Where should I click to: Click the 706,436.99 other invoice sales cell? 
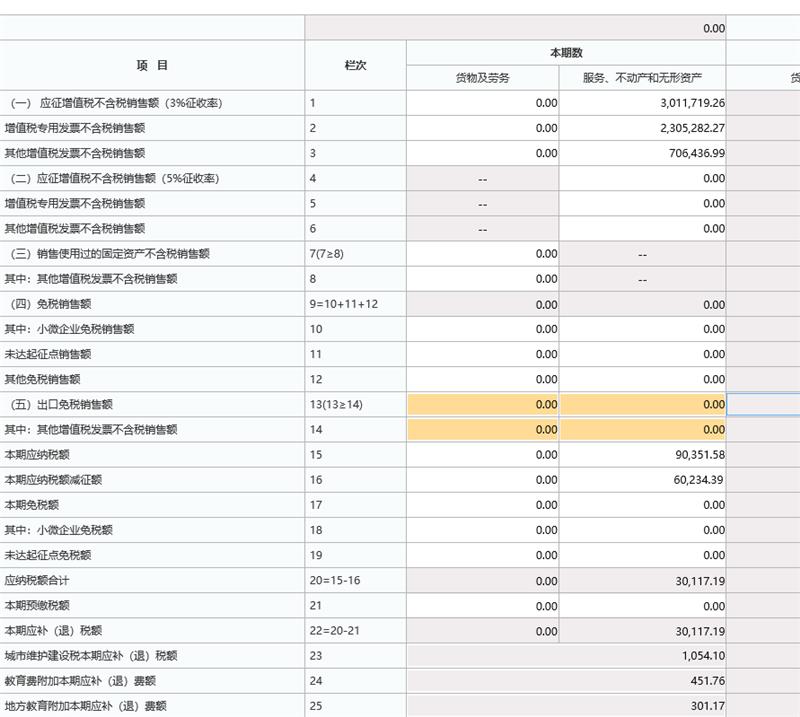pos(642,153)
